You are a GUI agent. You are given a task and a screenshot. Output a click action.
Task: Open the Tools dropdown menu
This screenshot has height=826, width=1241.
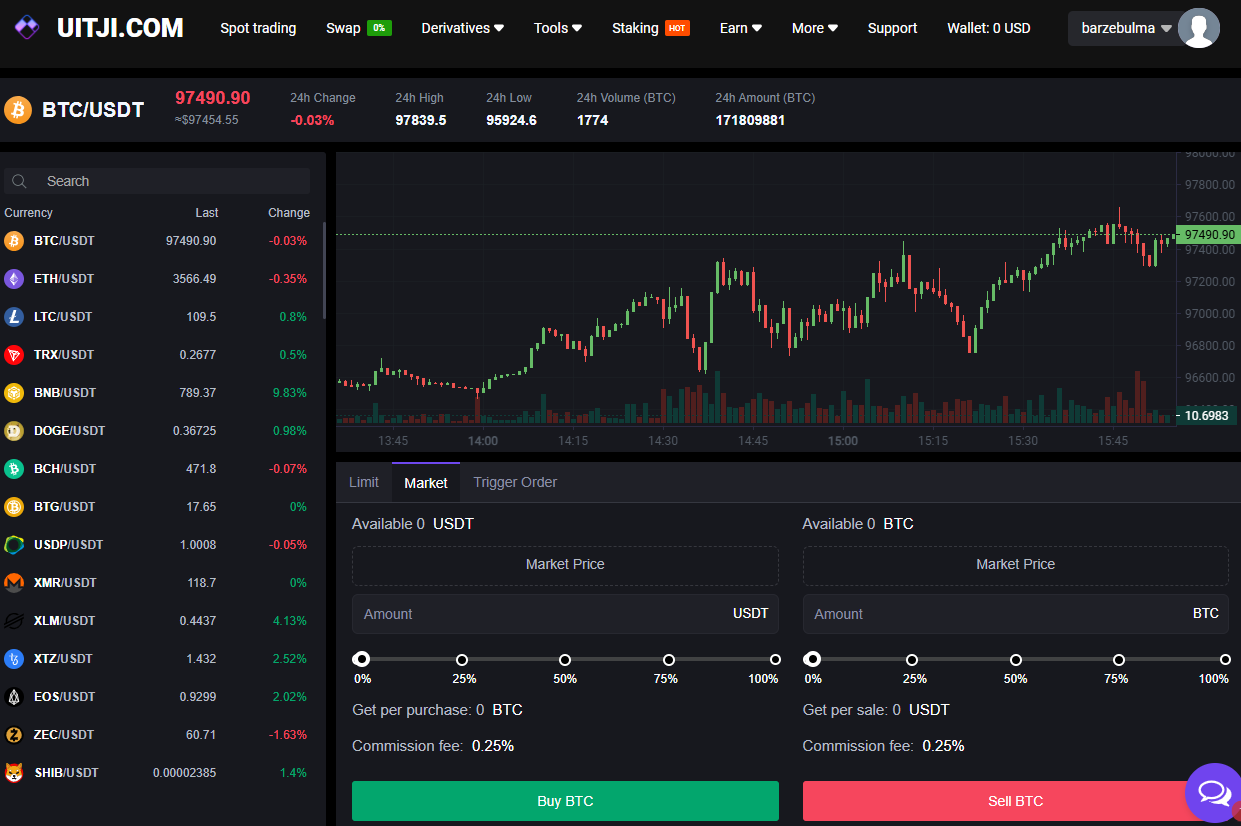558,28
